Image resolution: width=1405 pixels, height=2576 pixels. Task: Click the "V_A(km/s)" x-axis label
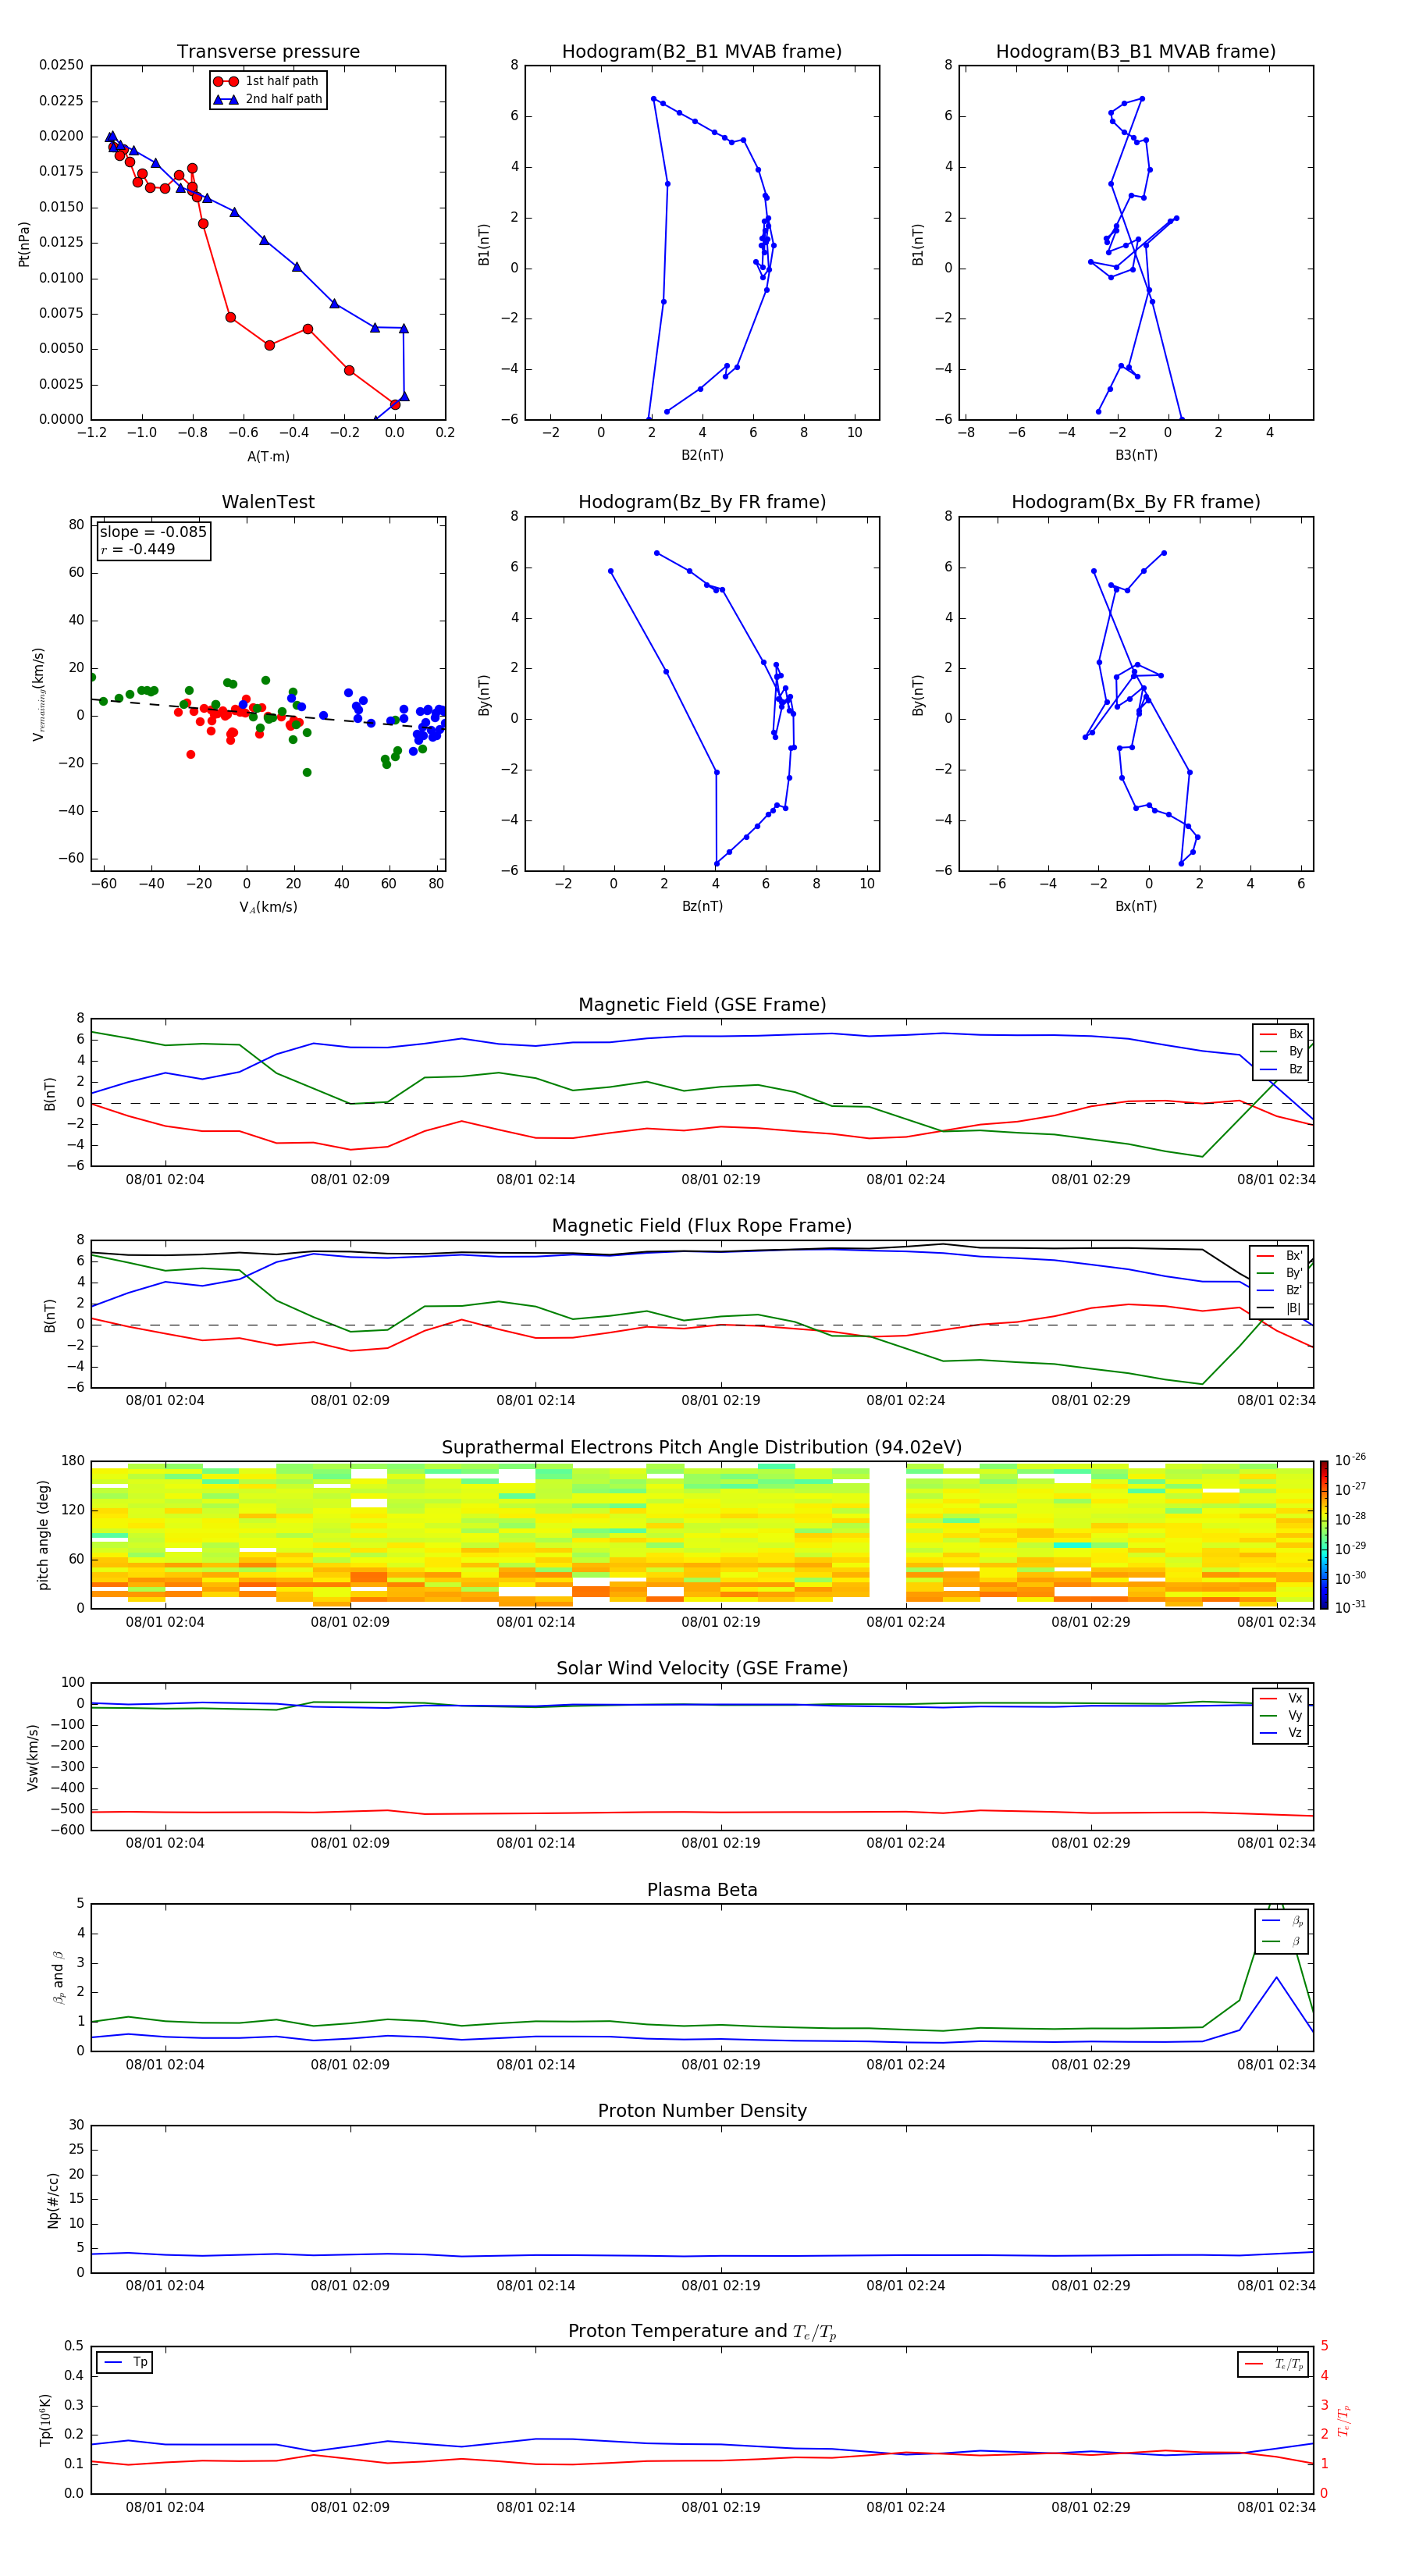[268, 908]
